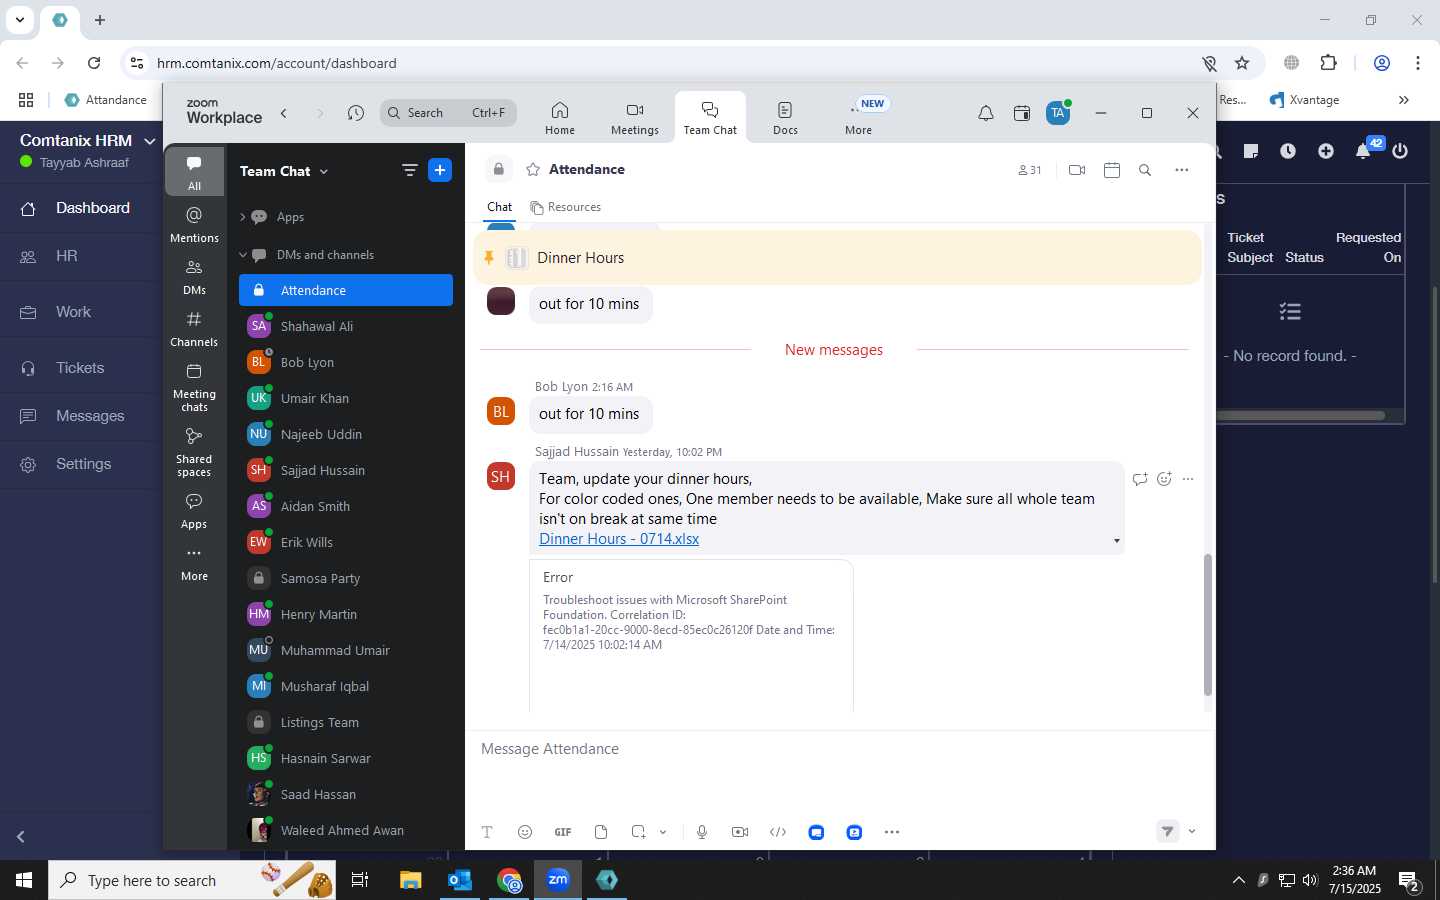Select All chats in the Zoom sidebar

(194, 172)
